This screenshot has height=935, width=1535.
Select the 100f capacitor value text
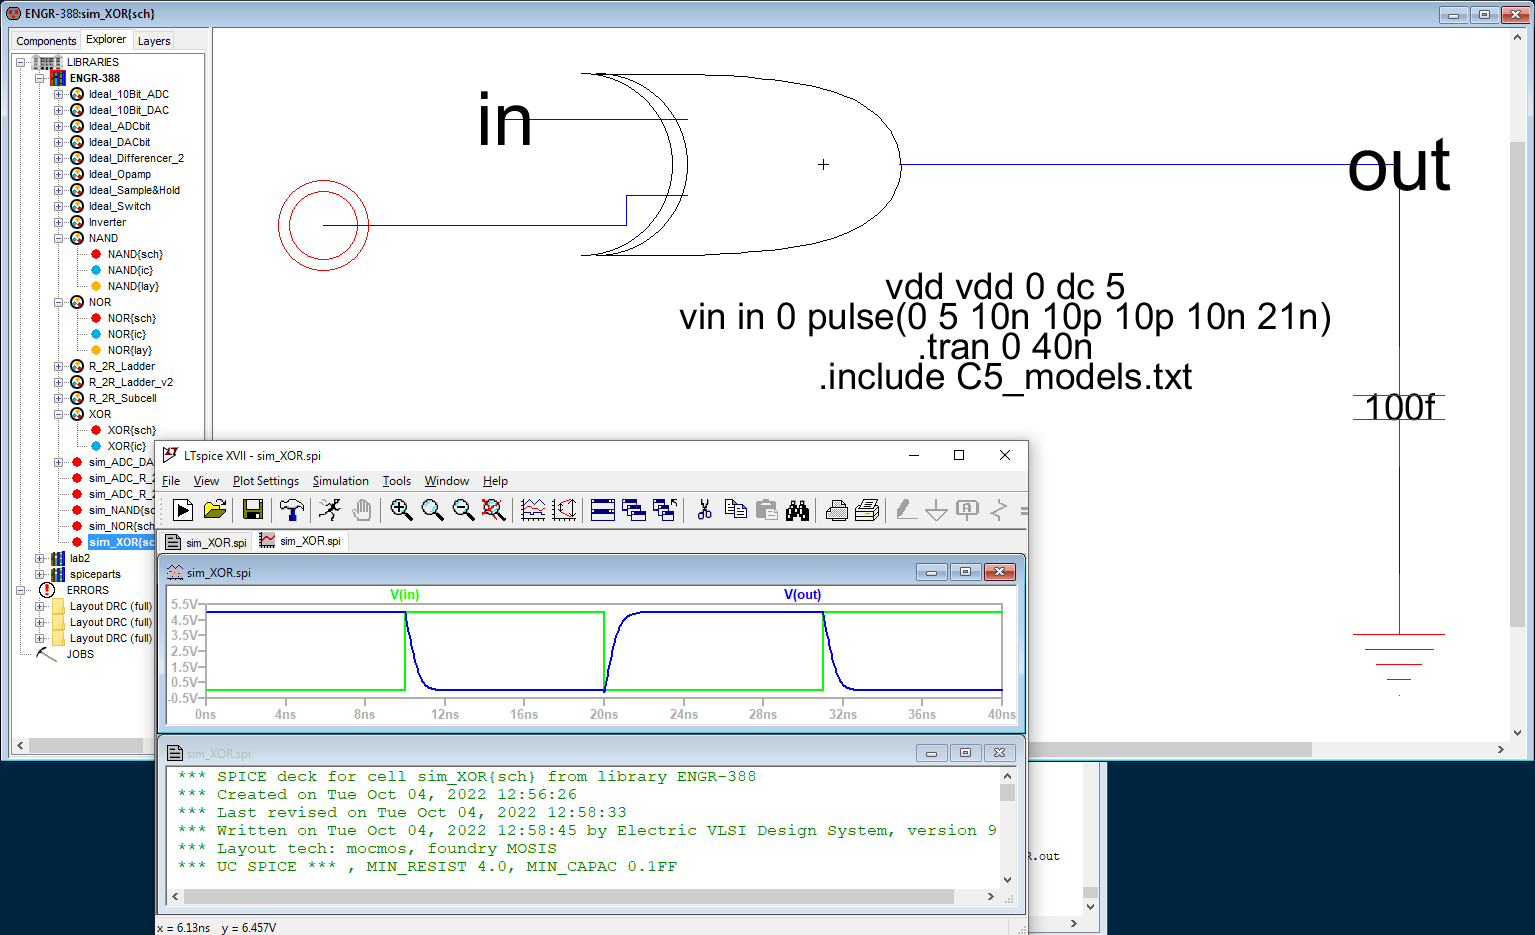pos(1399,407)
